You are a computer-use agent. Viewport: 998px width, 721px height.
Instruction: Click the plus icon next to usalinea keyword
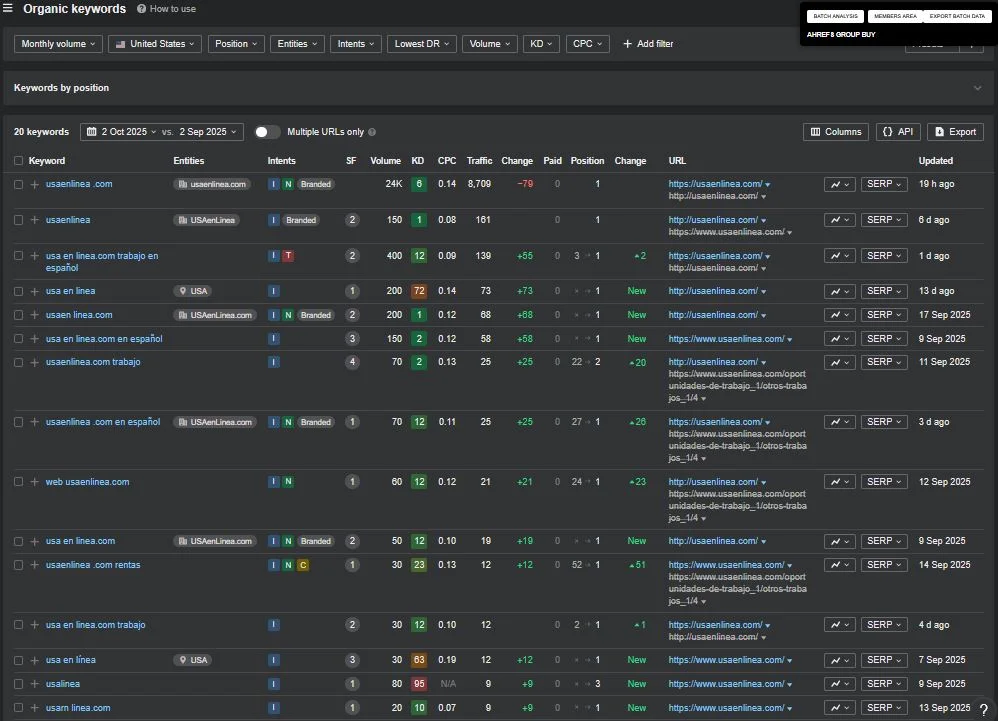click(x=34, y=683)
